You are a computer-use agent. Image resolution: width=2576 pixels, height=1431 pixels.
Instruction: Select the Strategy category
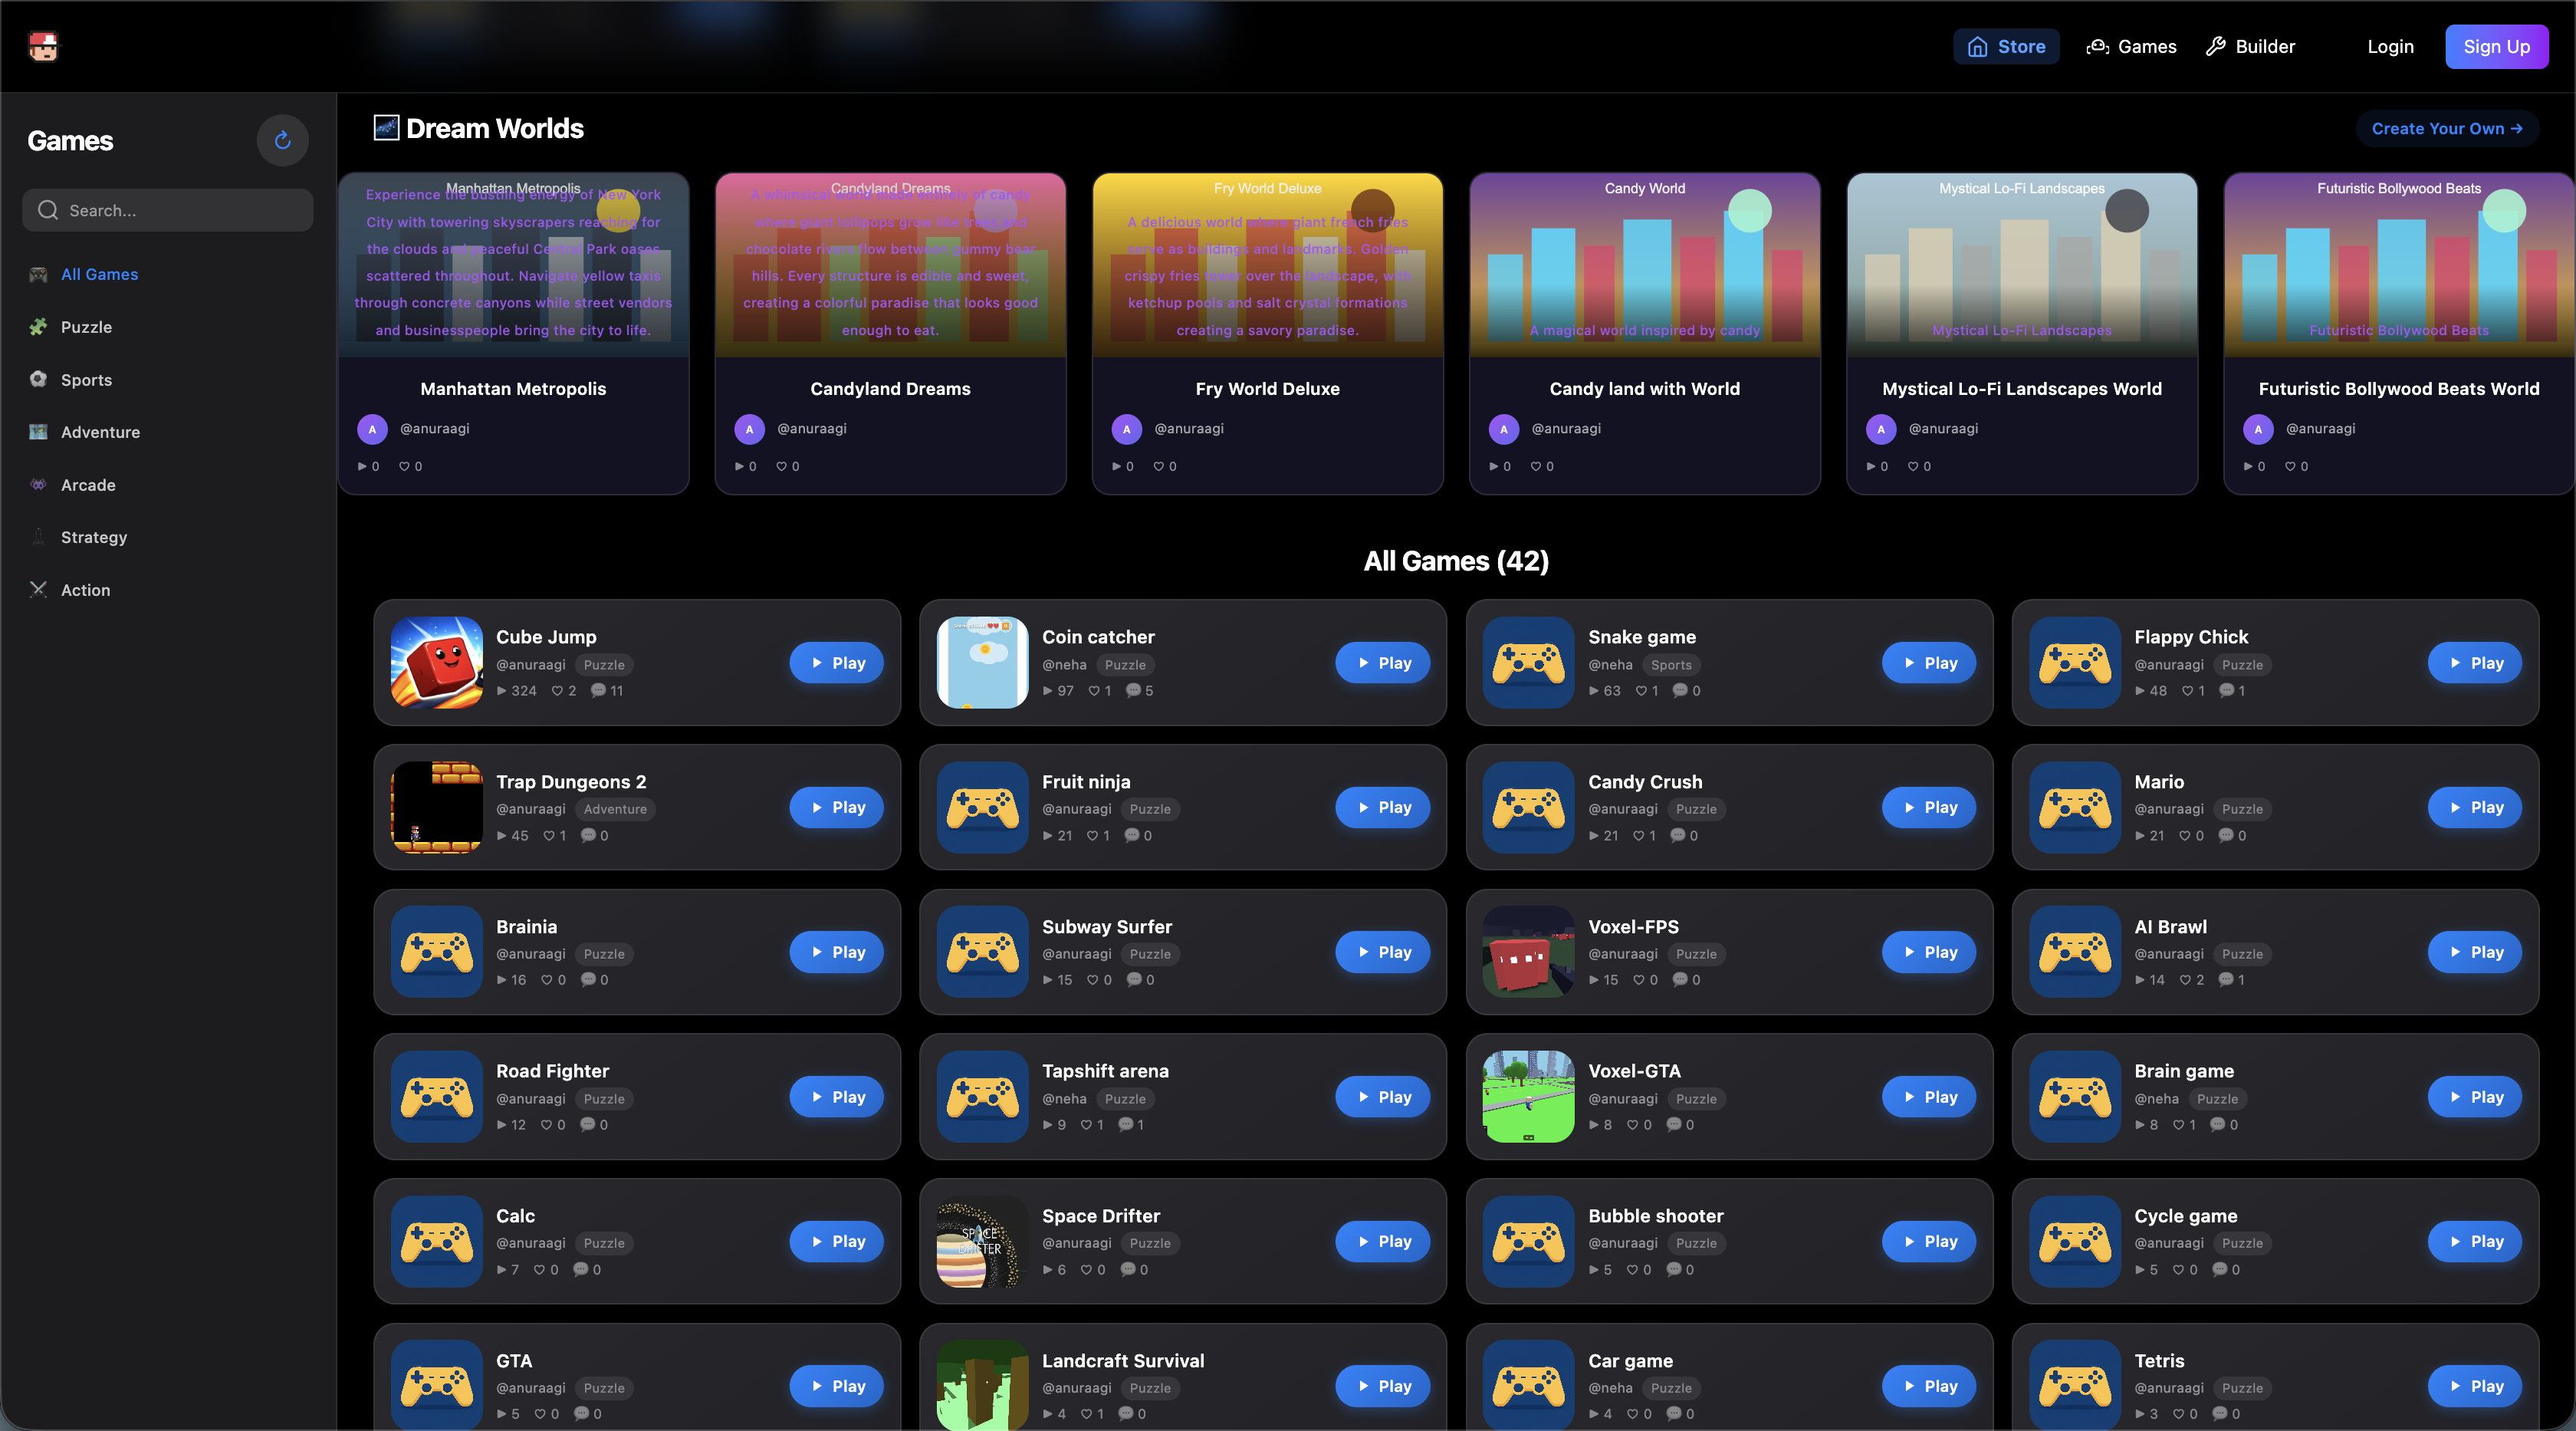coord(94,537)
